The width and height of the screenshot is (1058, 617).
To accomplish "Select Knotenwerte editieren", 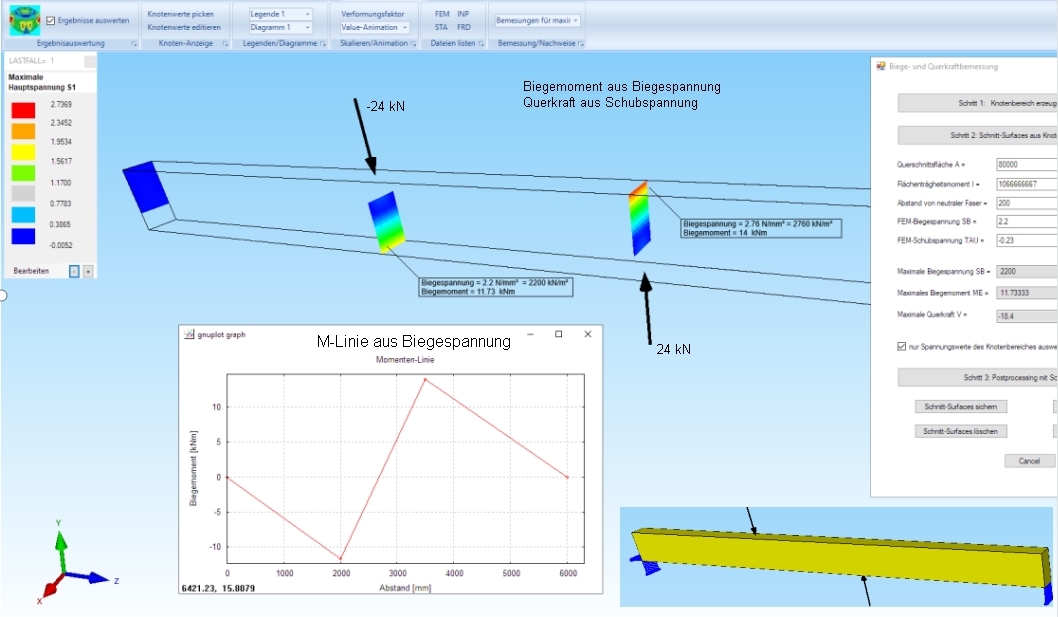I will 184,28.
